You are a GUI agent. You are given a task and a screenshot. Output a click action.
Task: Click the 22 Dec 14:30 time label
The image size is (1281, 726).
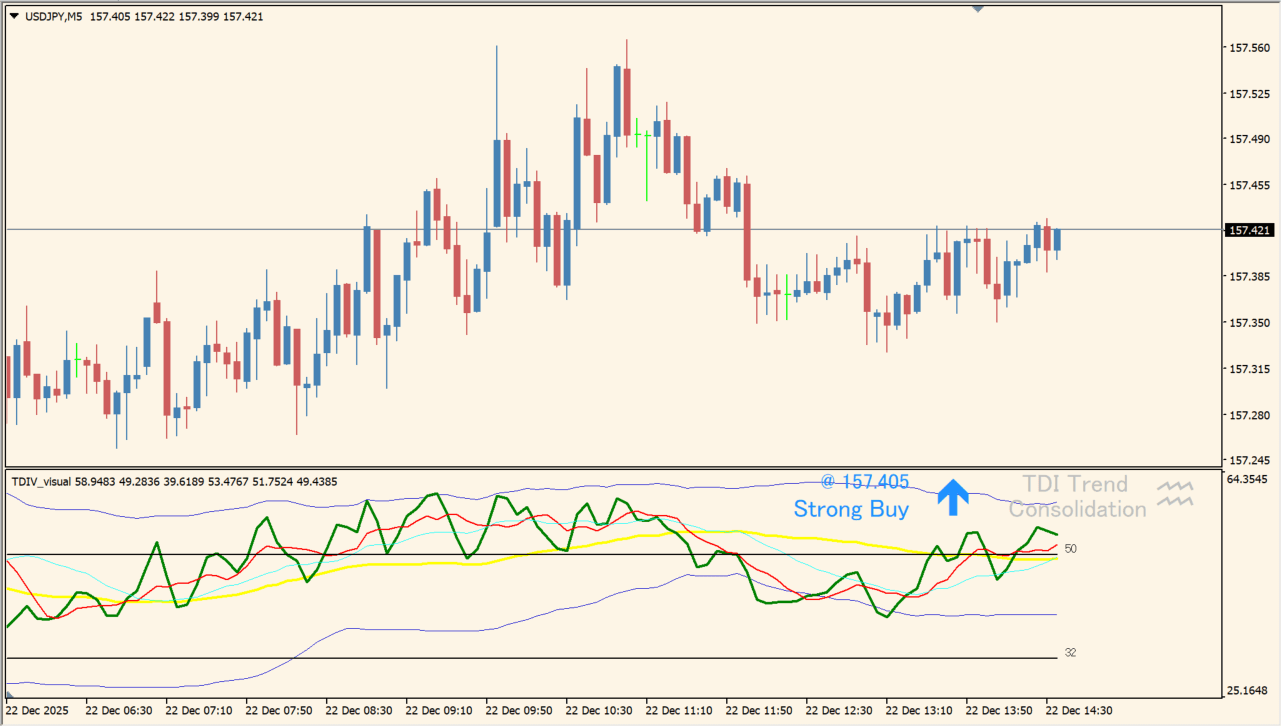(1079, 711)
